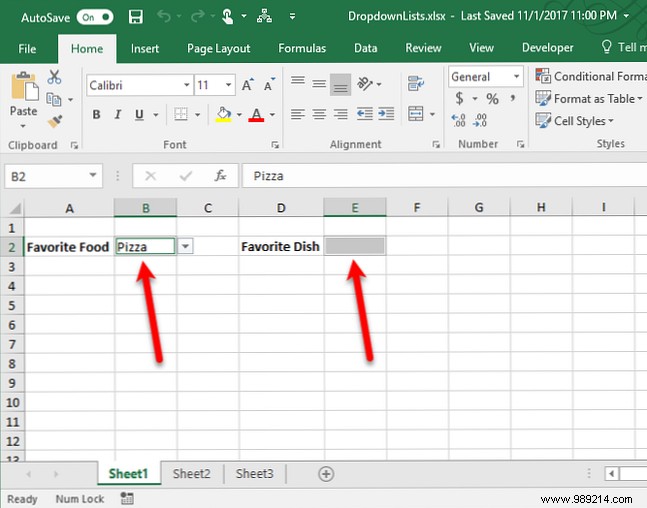Viewport: 647px width, 508px height.
Task: Apply Percent Style format
Action: [x=492, y=99]
